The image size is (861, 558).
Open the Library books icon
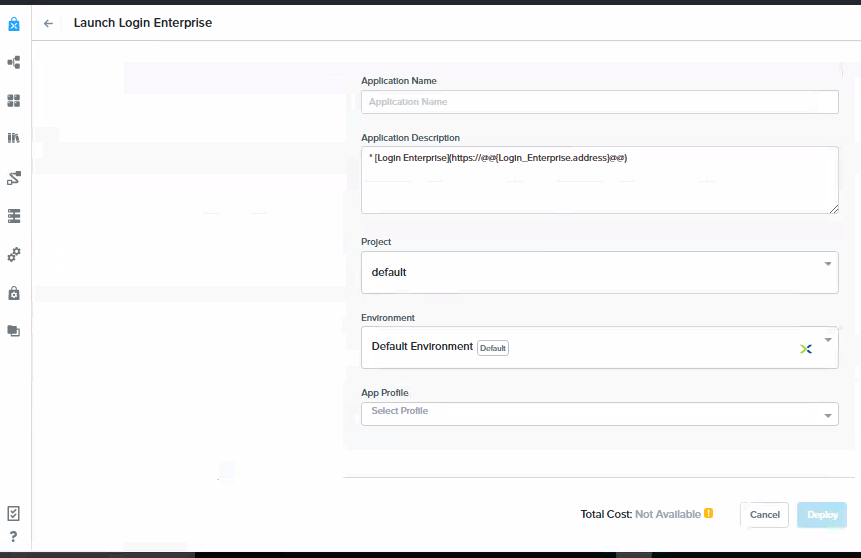[14, 138]
